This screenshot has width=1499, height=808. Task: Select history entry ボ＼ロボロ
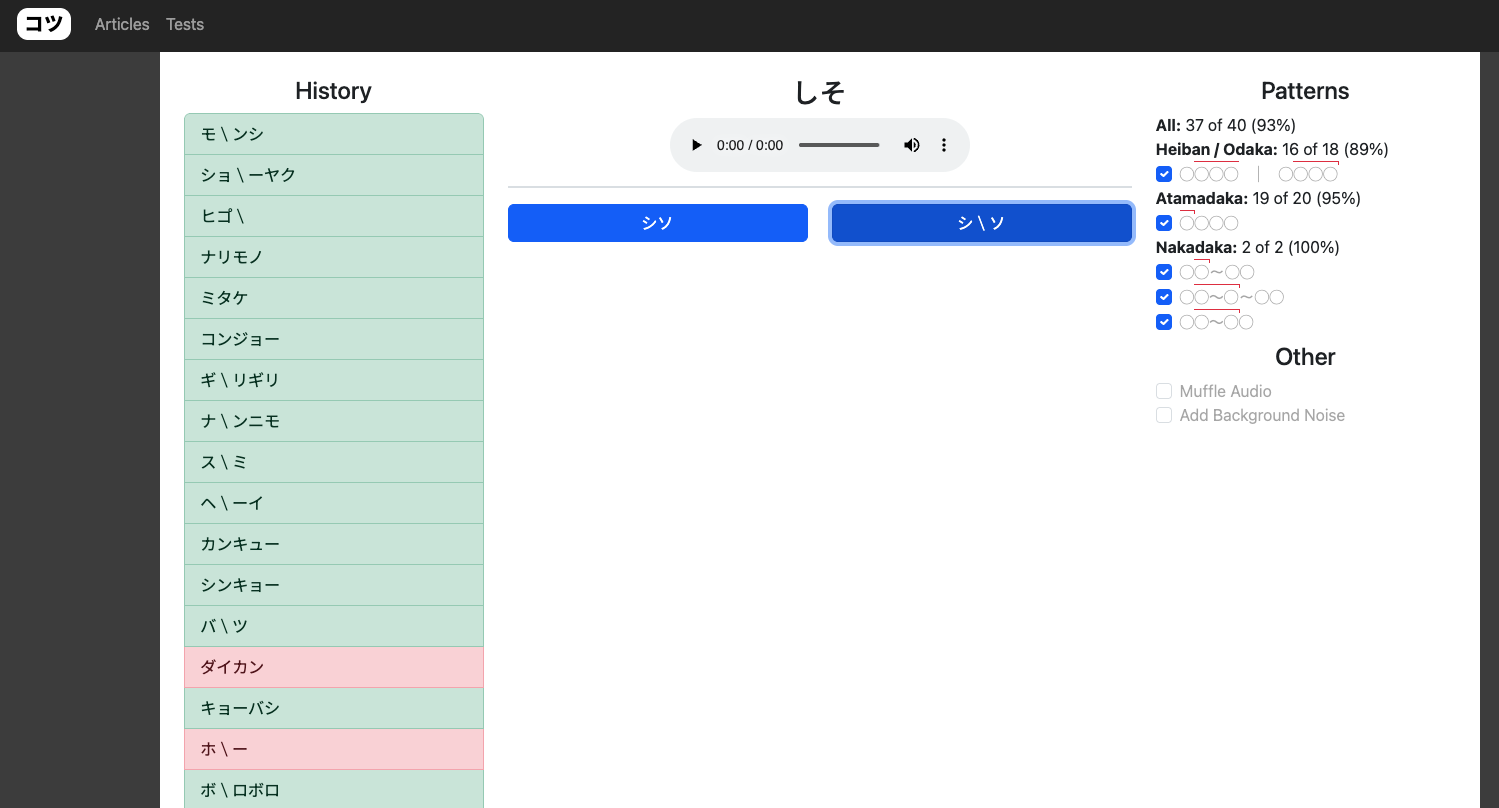point(334,789)
